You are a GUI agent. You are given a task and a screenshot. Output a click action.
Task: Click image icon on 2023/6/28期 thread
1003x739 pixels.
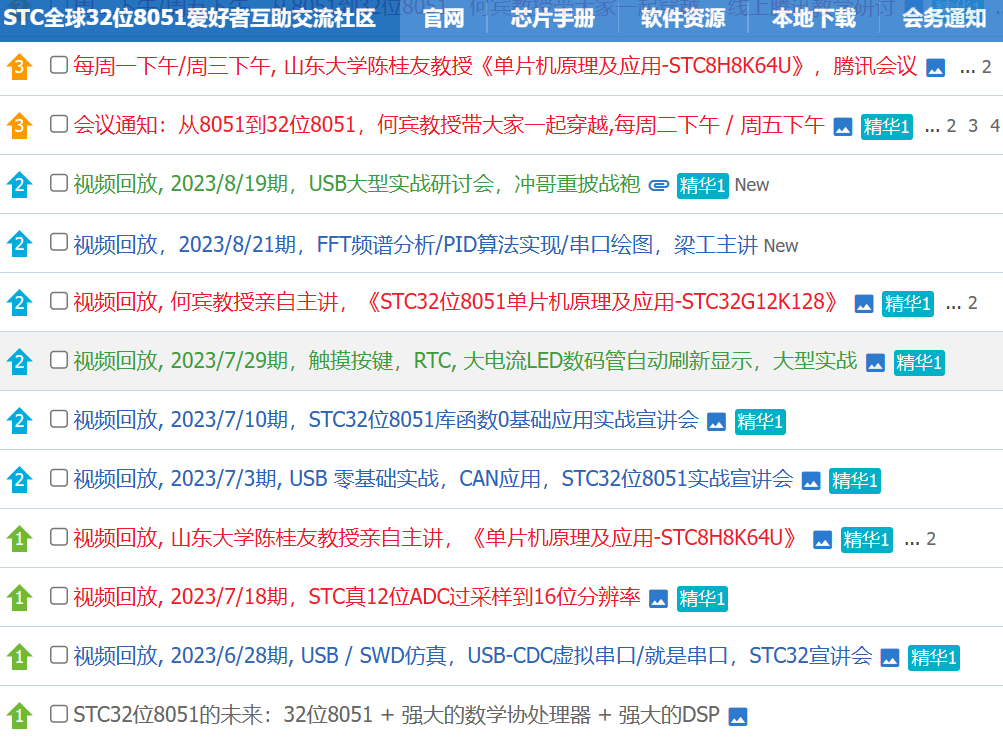[890, 658]
